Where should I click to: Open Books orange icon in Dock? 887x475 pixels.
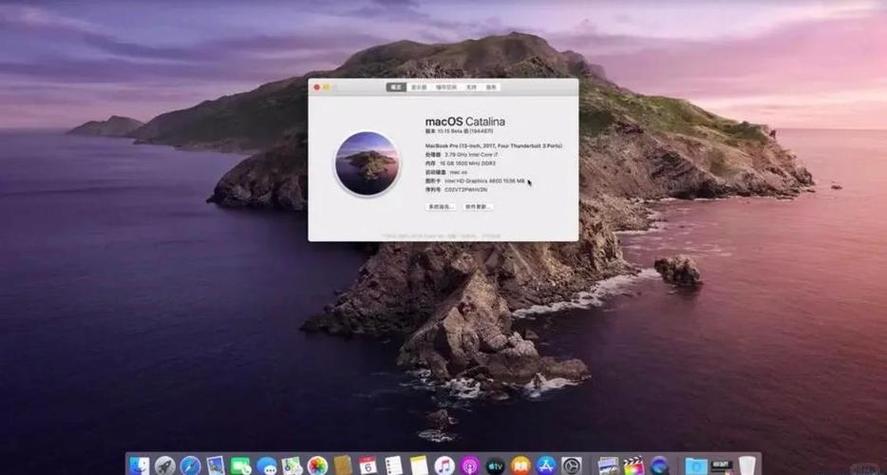tap(521, 466)
